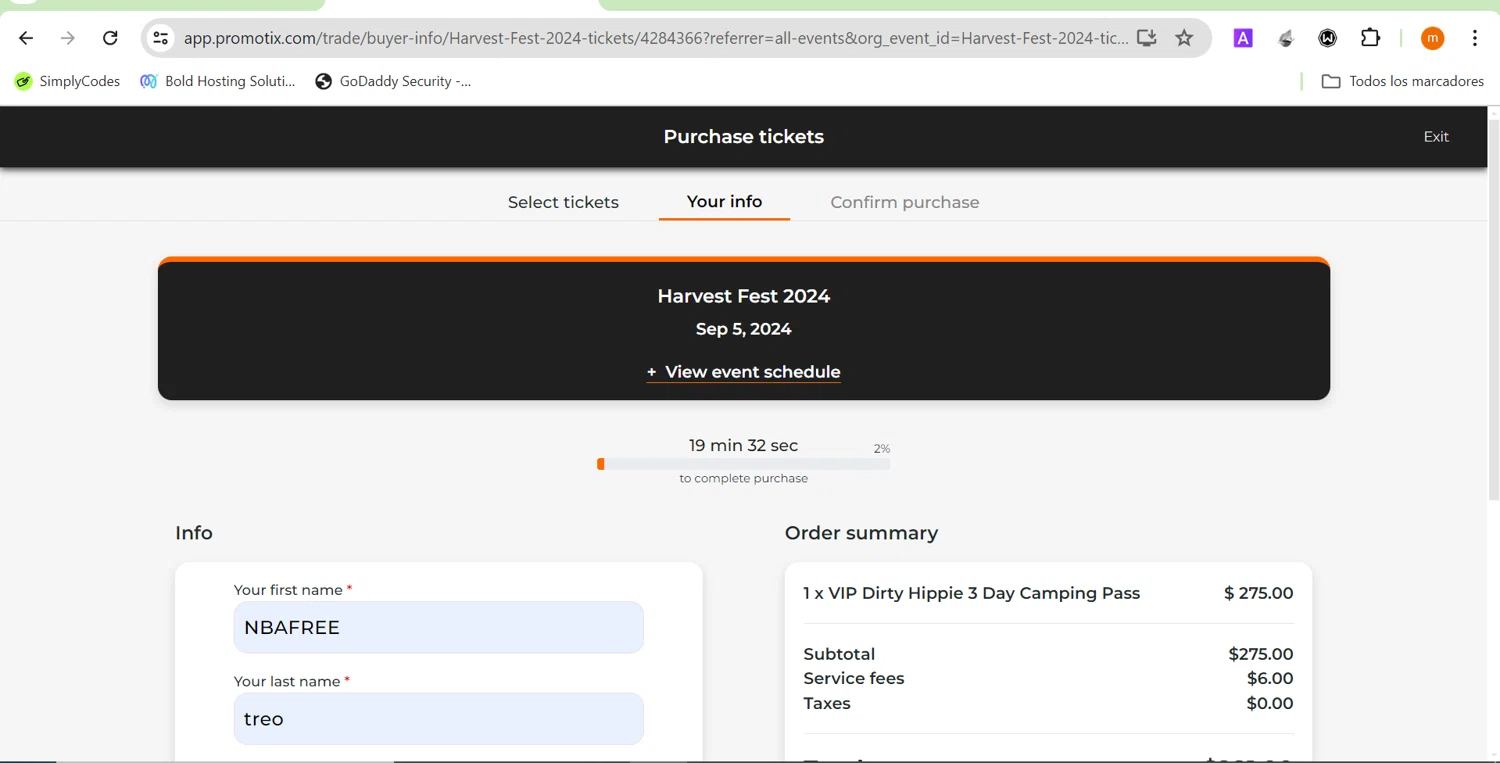1500x763 pixels.
Task: Open the Extensions puzzle icon
Action: click(x=1371, y=38)
